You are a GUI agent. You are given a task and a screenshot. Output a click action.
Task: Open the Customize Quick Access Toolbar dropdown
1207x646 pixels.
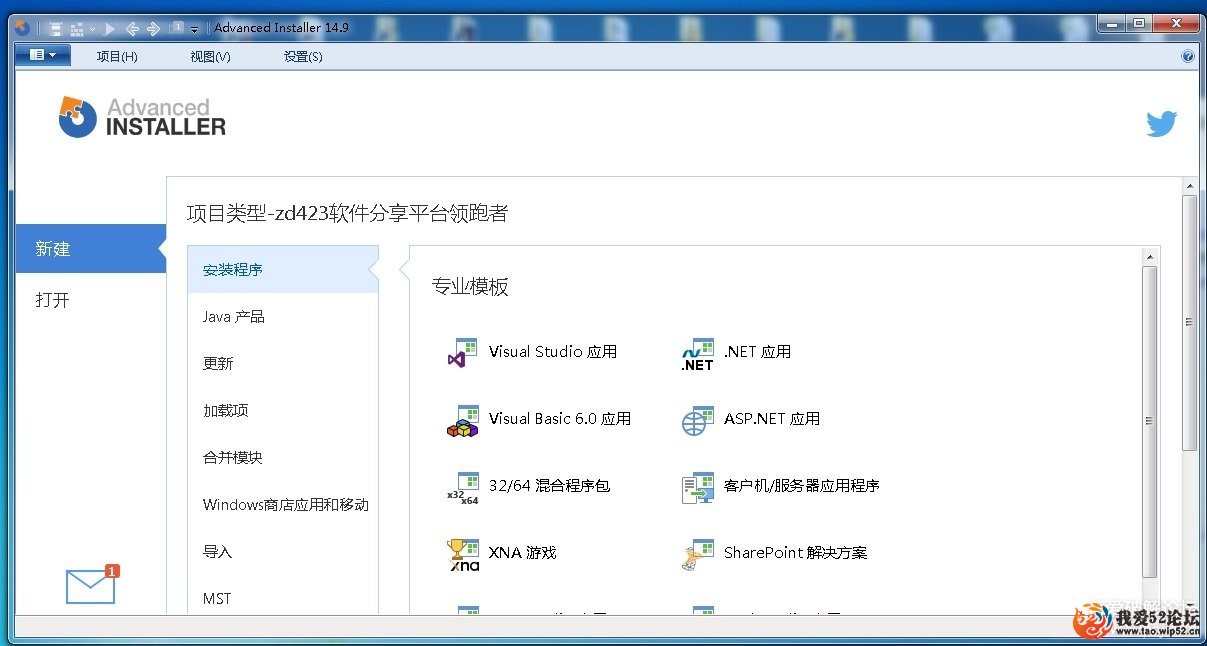pyautogui.click(x=195, y=29)
